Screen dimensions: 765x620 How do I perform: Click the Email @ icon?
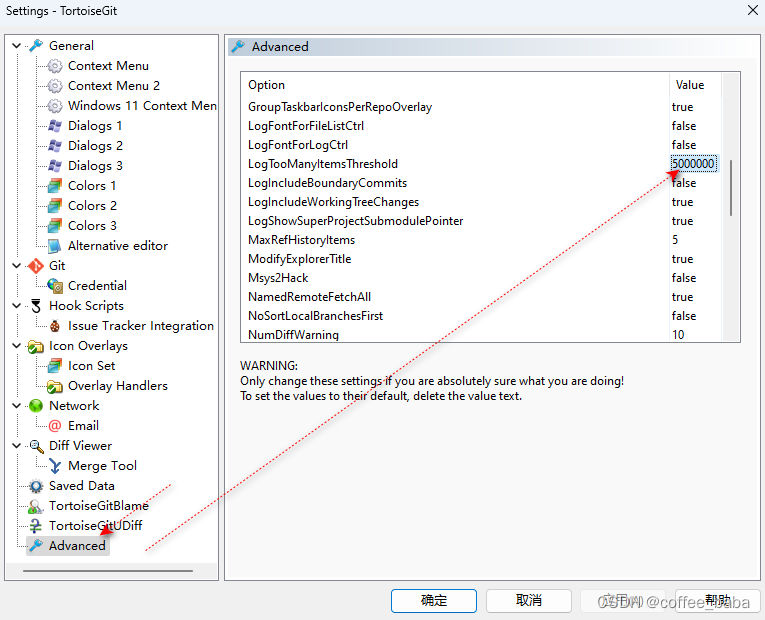click(x=55, y=426)
